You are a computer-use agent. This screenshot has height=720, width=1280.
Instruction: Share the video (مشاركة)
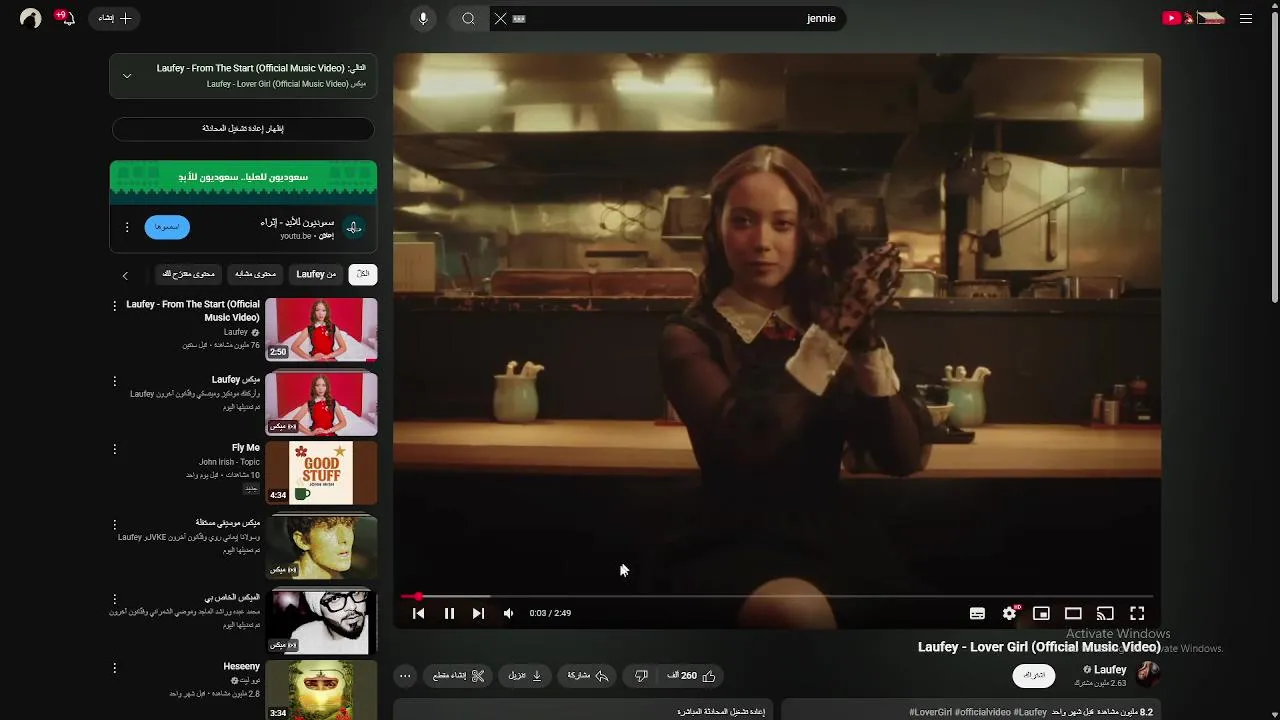(588, 676)
